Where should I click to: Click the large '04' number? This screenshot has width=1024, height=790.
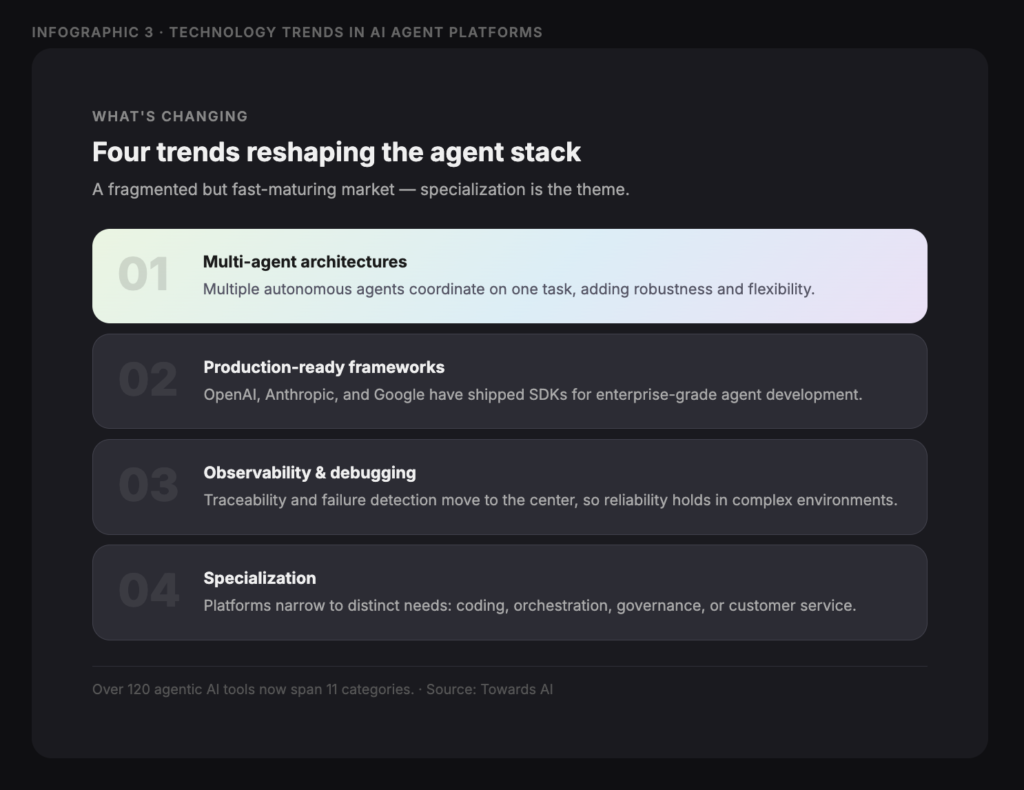pos(149,590)
